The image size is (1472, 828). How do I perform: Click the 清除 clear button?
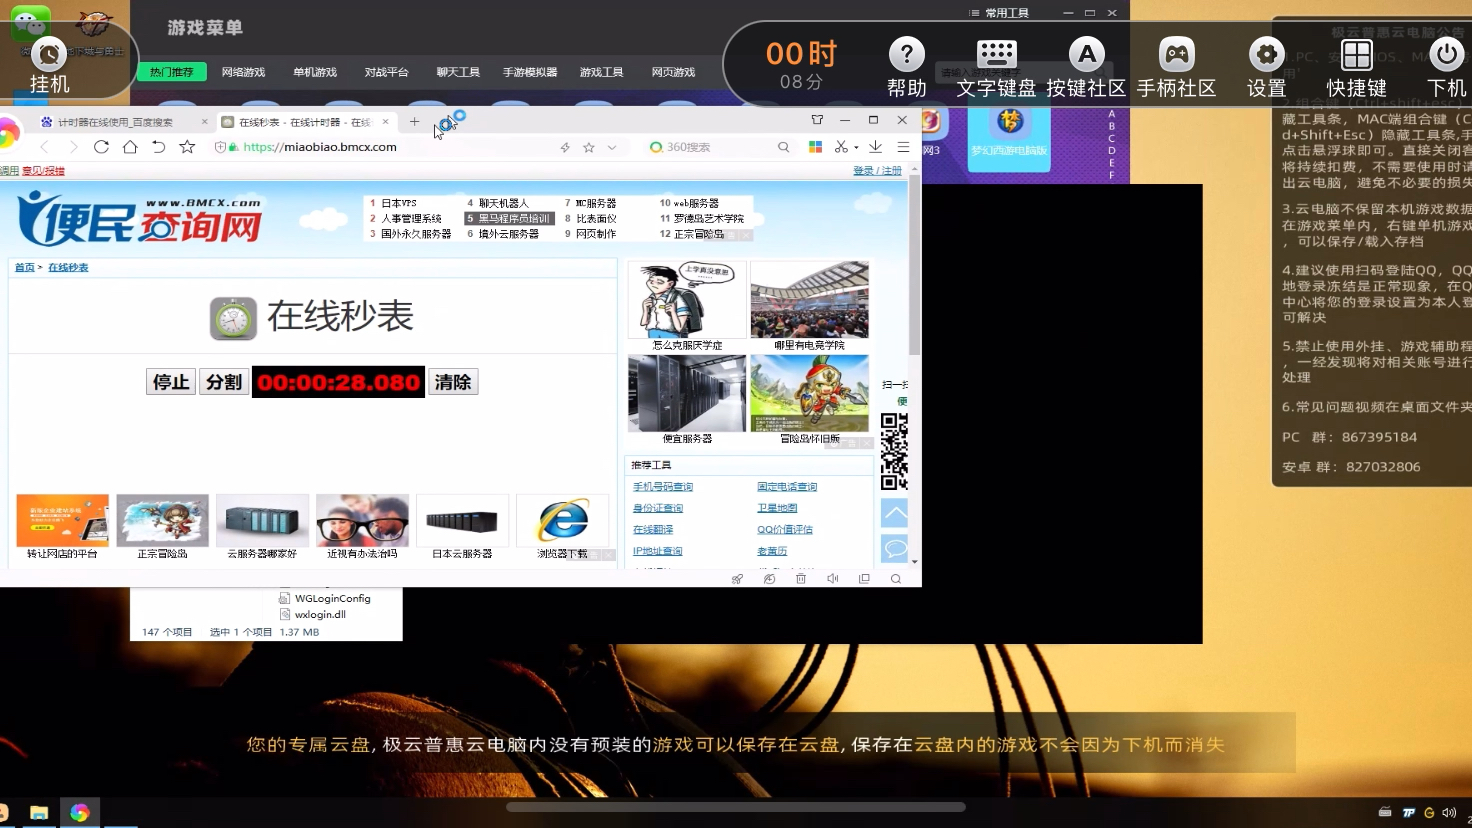tap(452, 382)
